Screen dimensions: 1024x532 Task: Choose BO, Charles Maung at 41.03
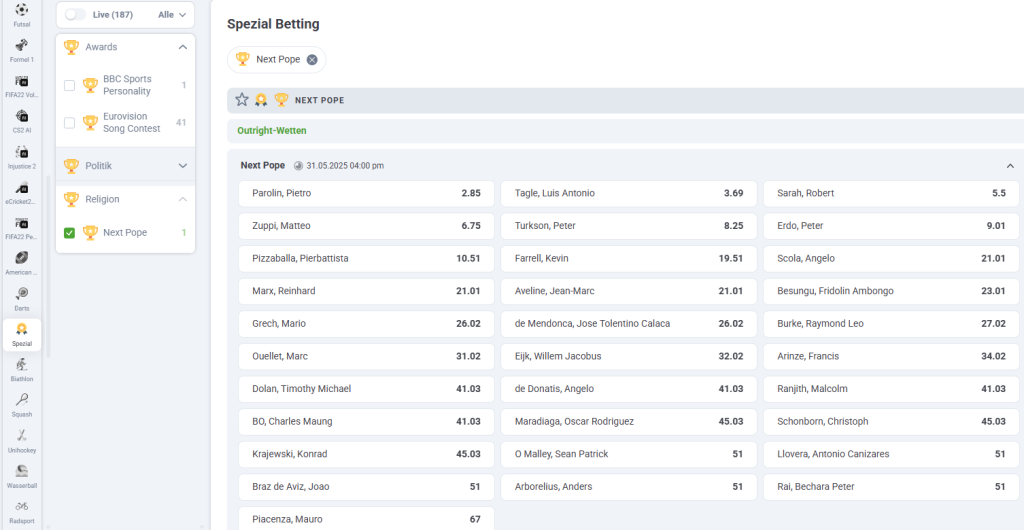click(366, 422)
